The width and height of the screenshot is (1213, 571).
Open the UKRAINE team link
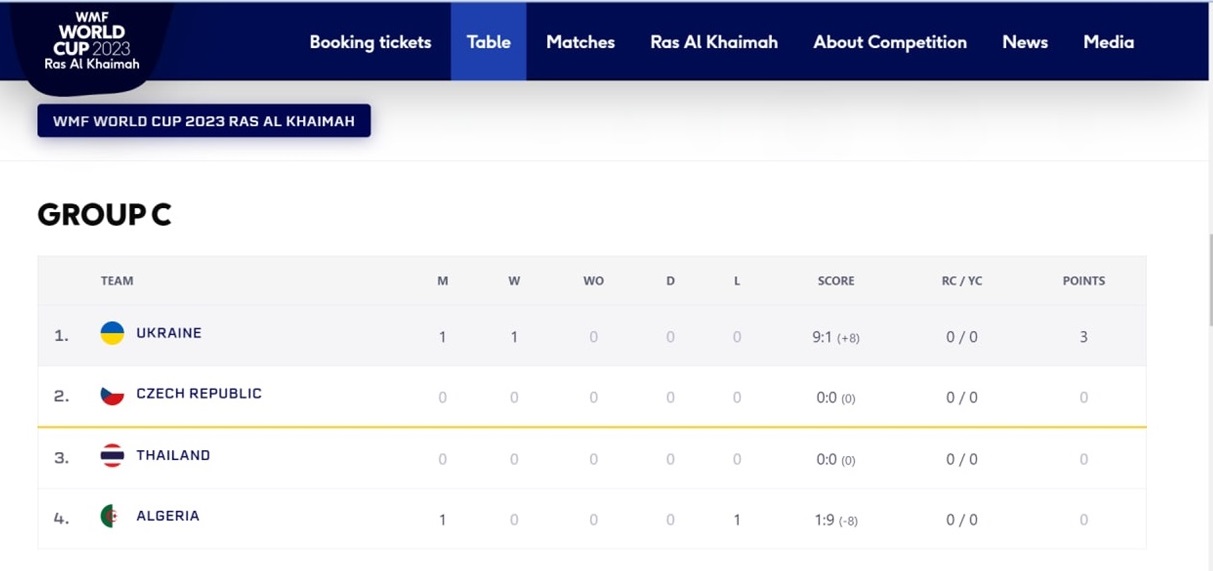pos(169,333)
